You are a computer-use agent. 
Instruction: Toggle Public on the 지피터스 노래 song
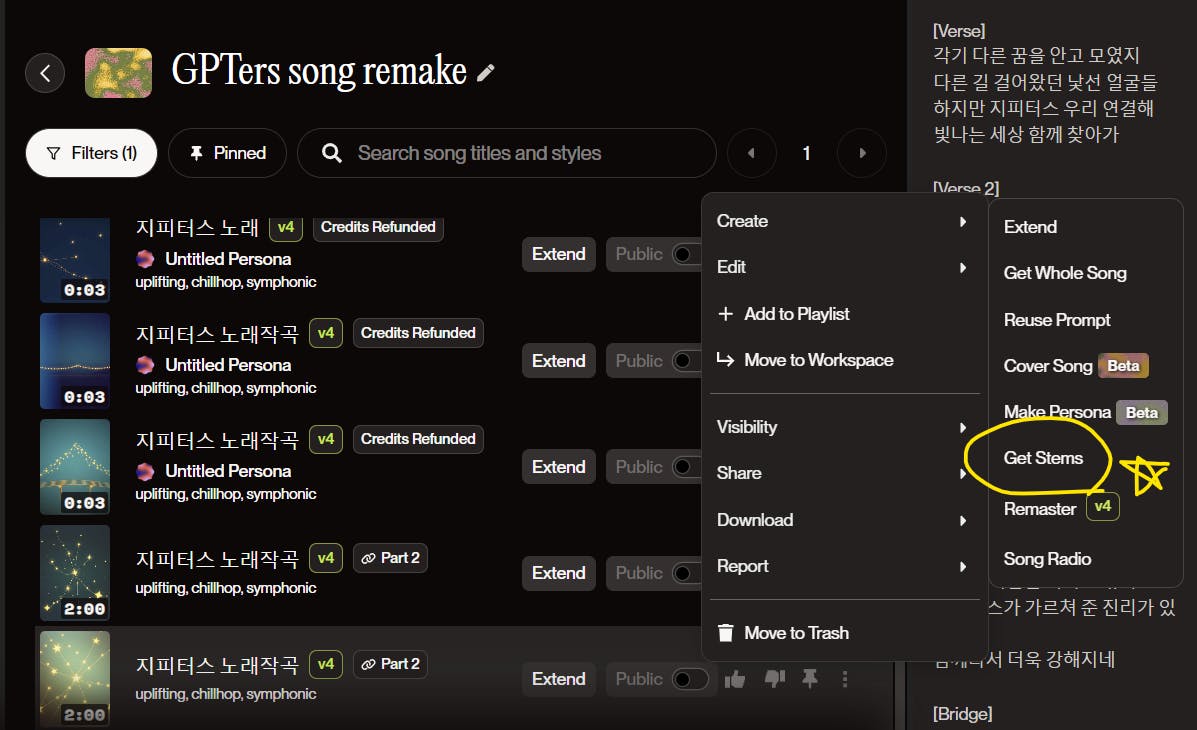pos(686,254)
